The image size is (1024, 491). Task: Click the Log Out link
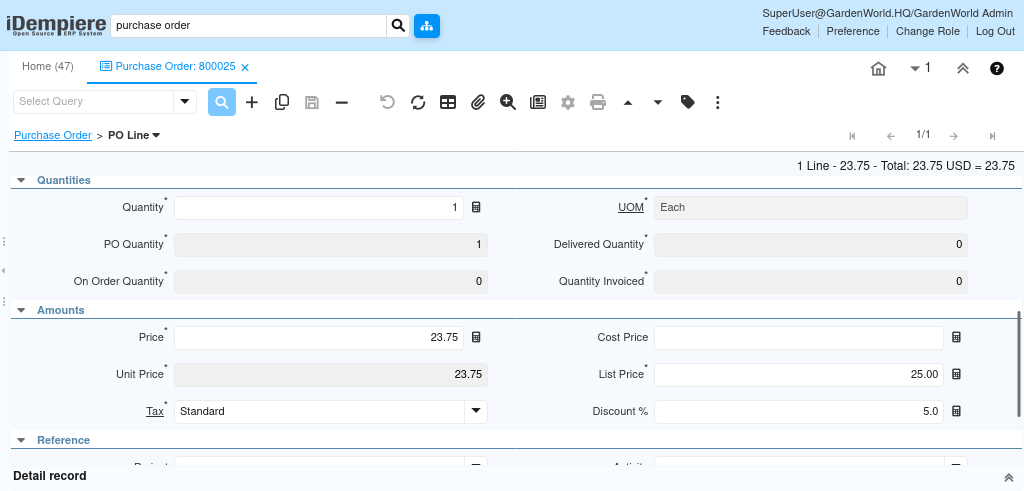[995, 31]
